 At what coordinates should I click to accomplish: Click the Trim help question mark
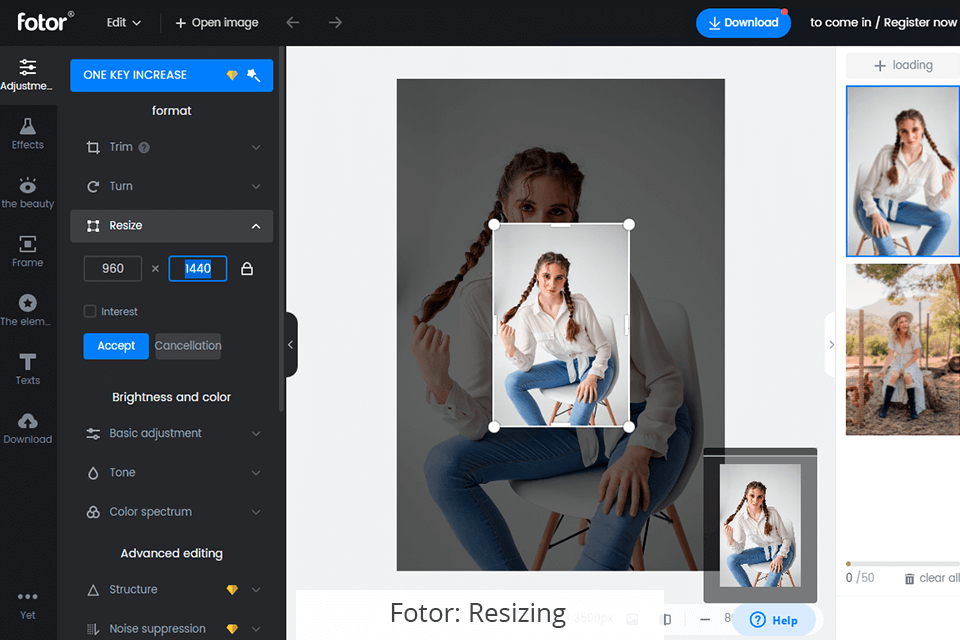tap(144, 148)
